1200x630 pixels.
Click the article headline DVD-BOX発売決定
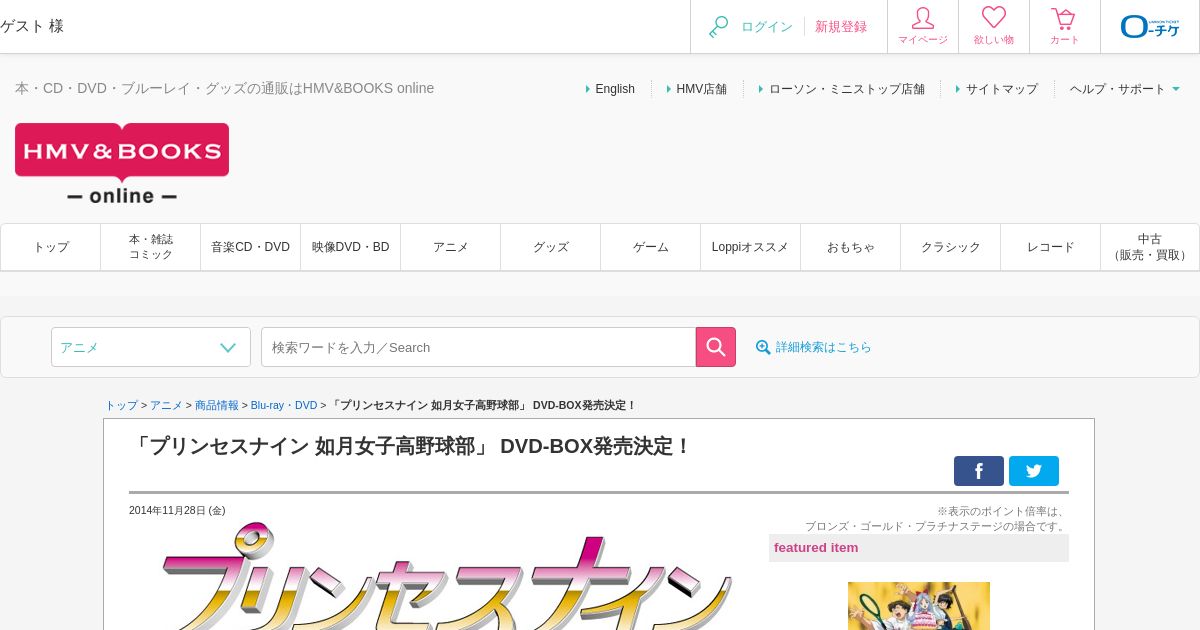410,446
